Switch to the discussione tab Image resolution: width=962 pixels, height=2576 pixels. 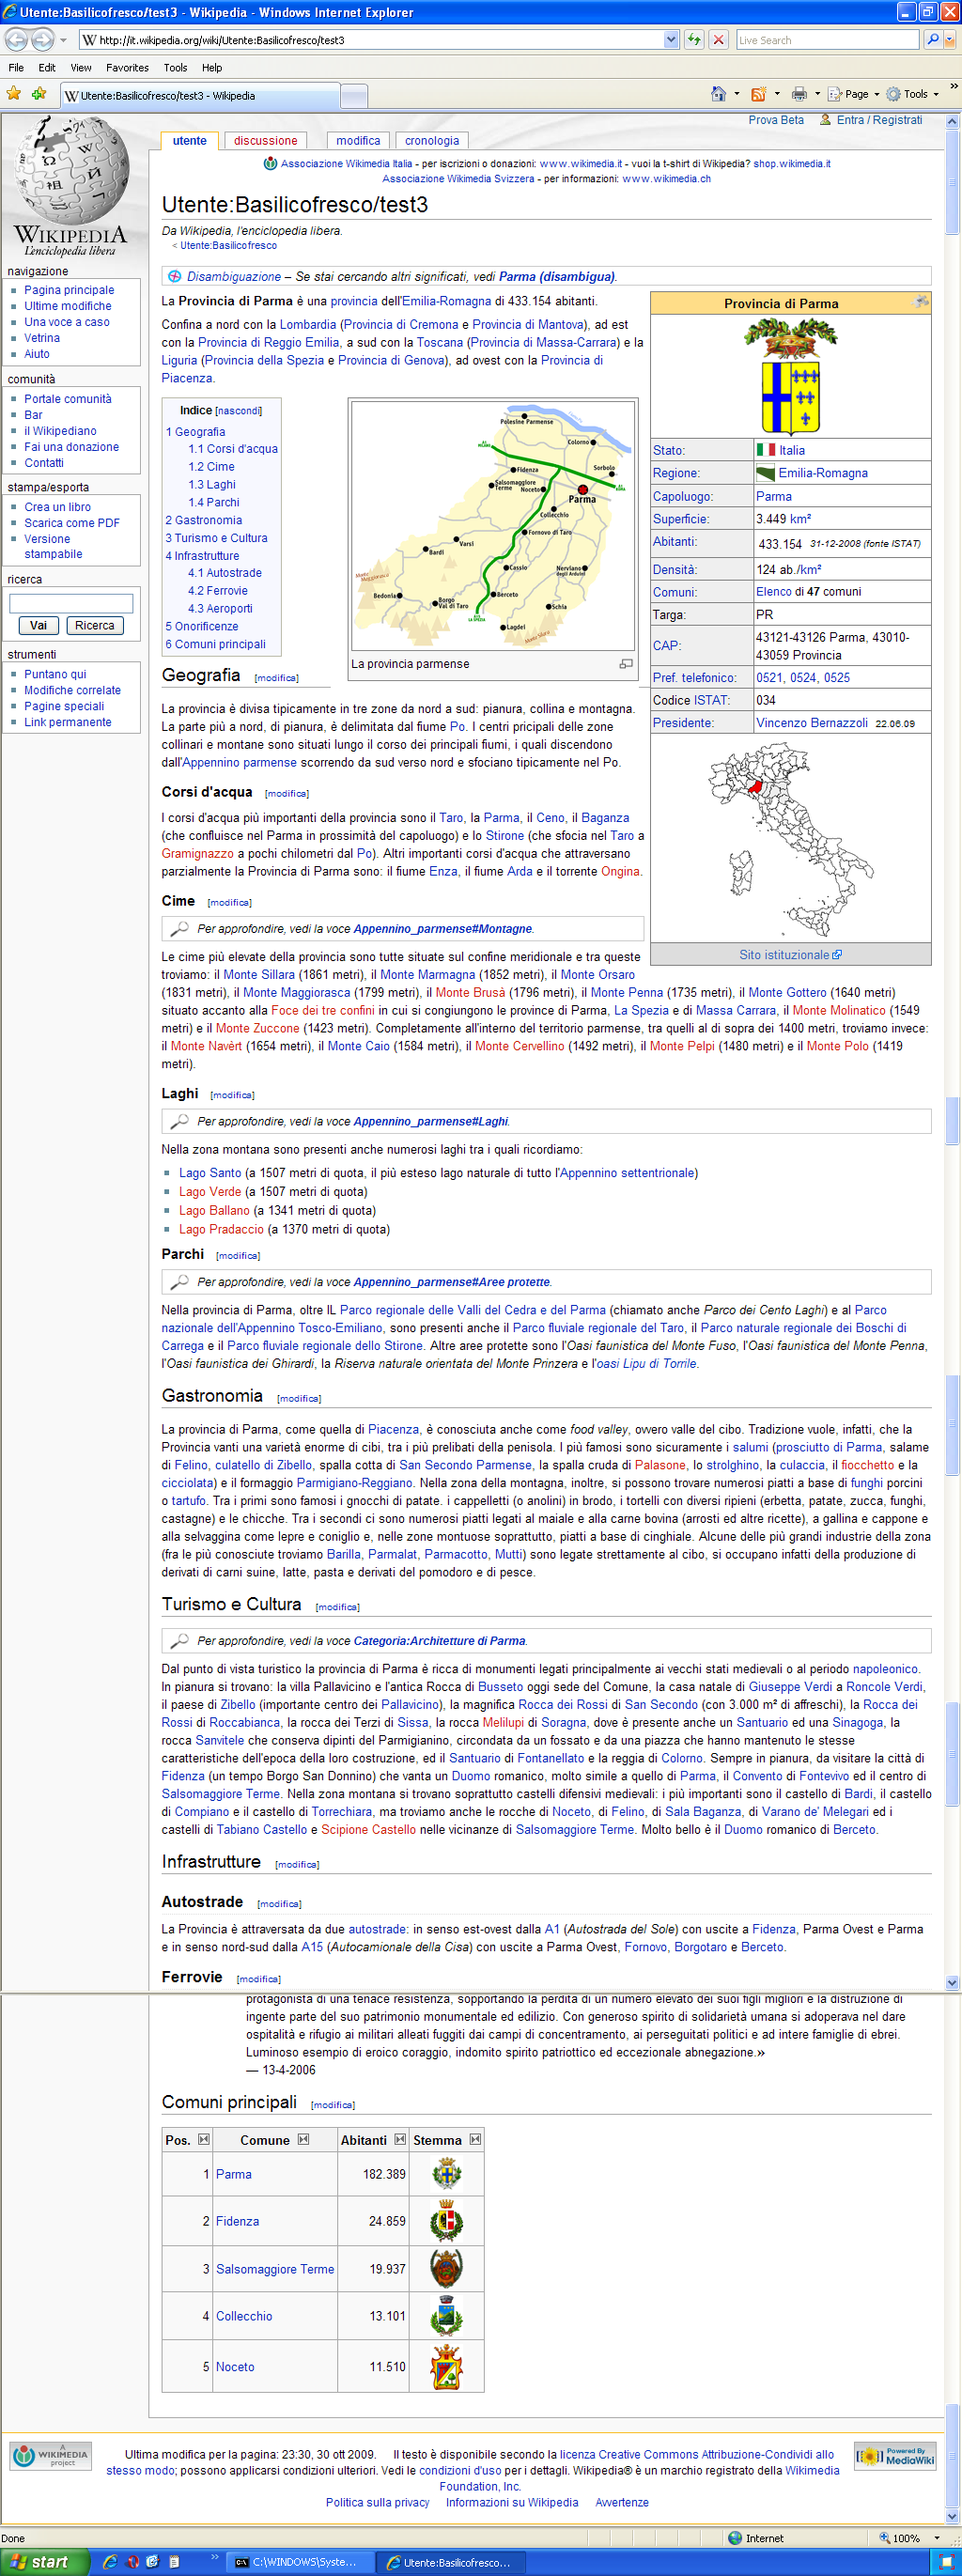(x=265, y=141)
